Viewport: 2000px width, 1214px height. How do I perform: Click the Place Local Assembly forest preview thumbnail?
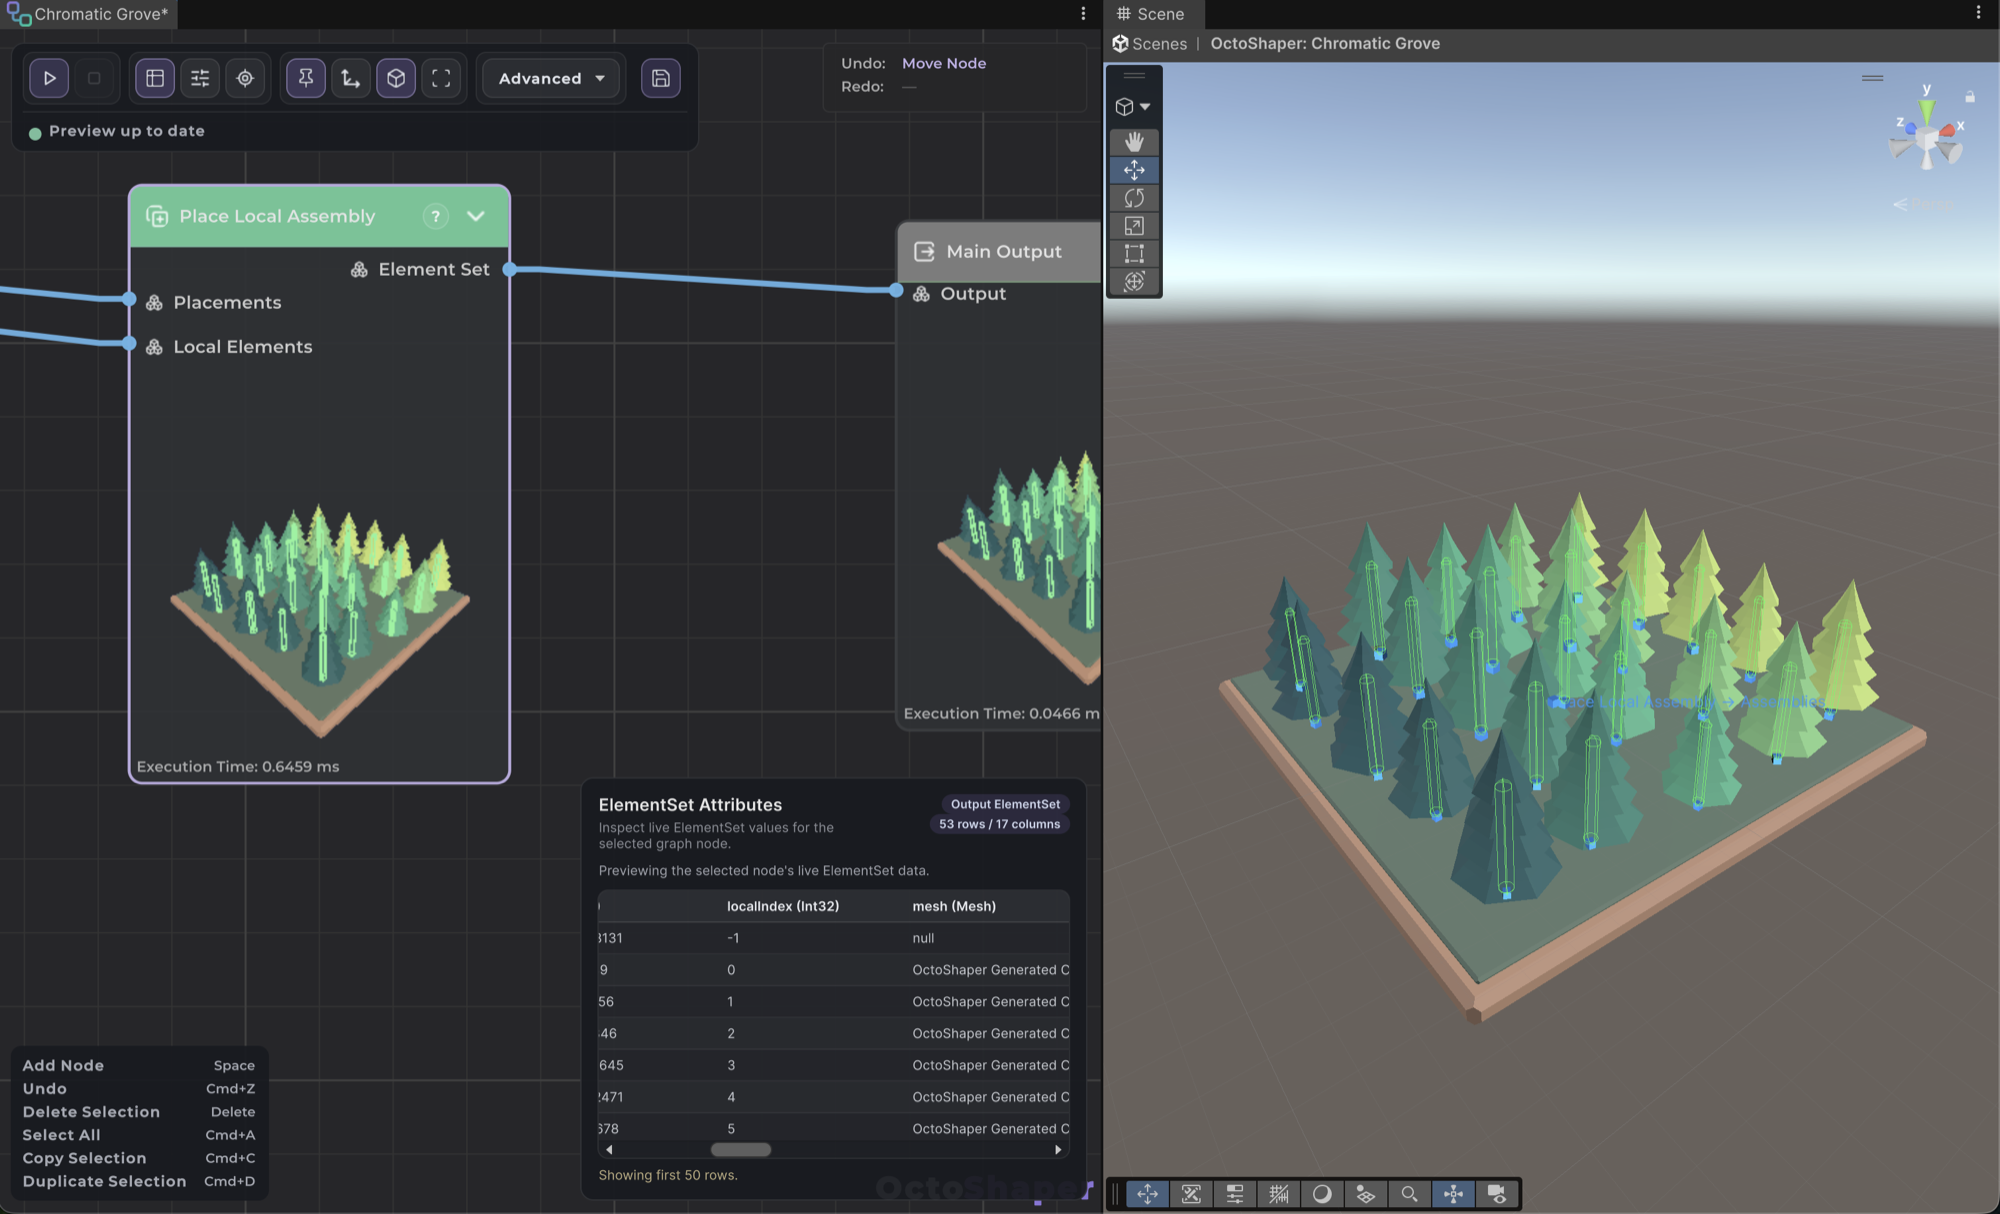coord(320,620)
